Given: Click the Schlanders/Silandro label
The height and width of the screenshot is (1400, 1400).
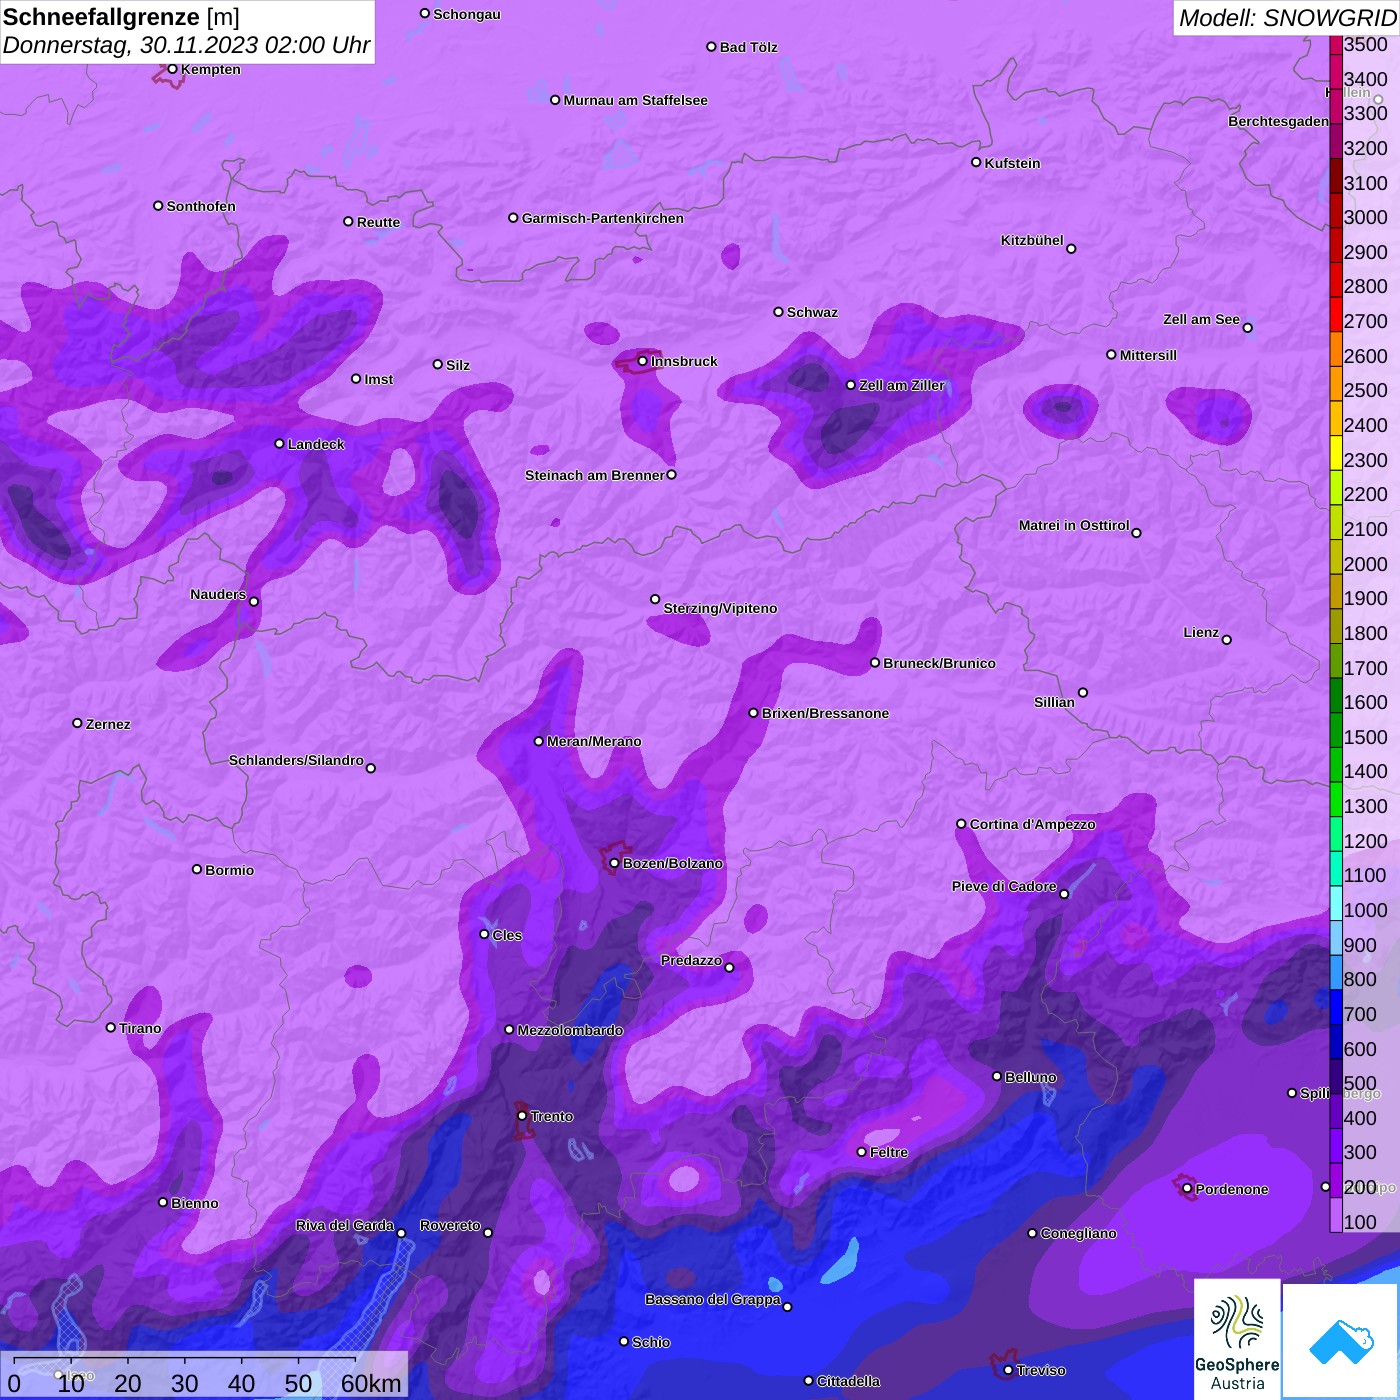Looking at the screenshot, I should (x=296, y=760).
